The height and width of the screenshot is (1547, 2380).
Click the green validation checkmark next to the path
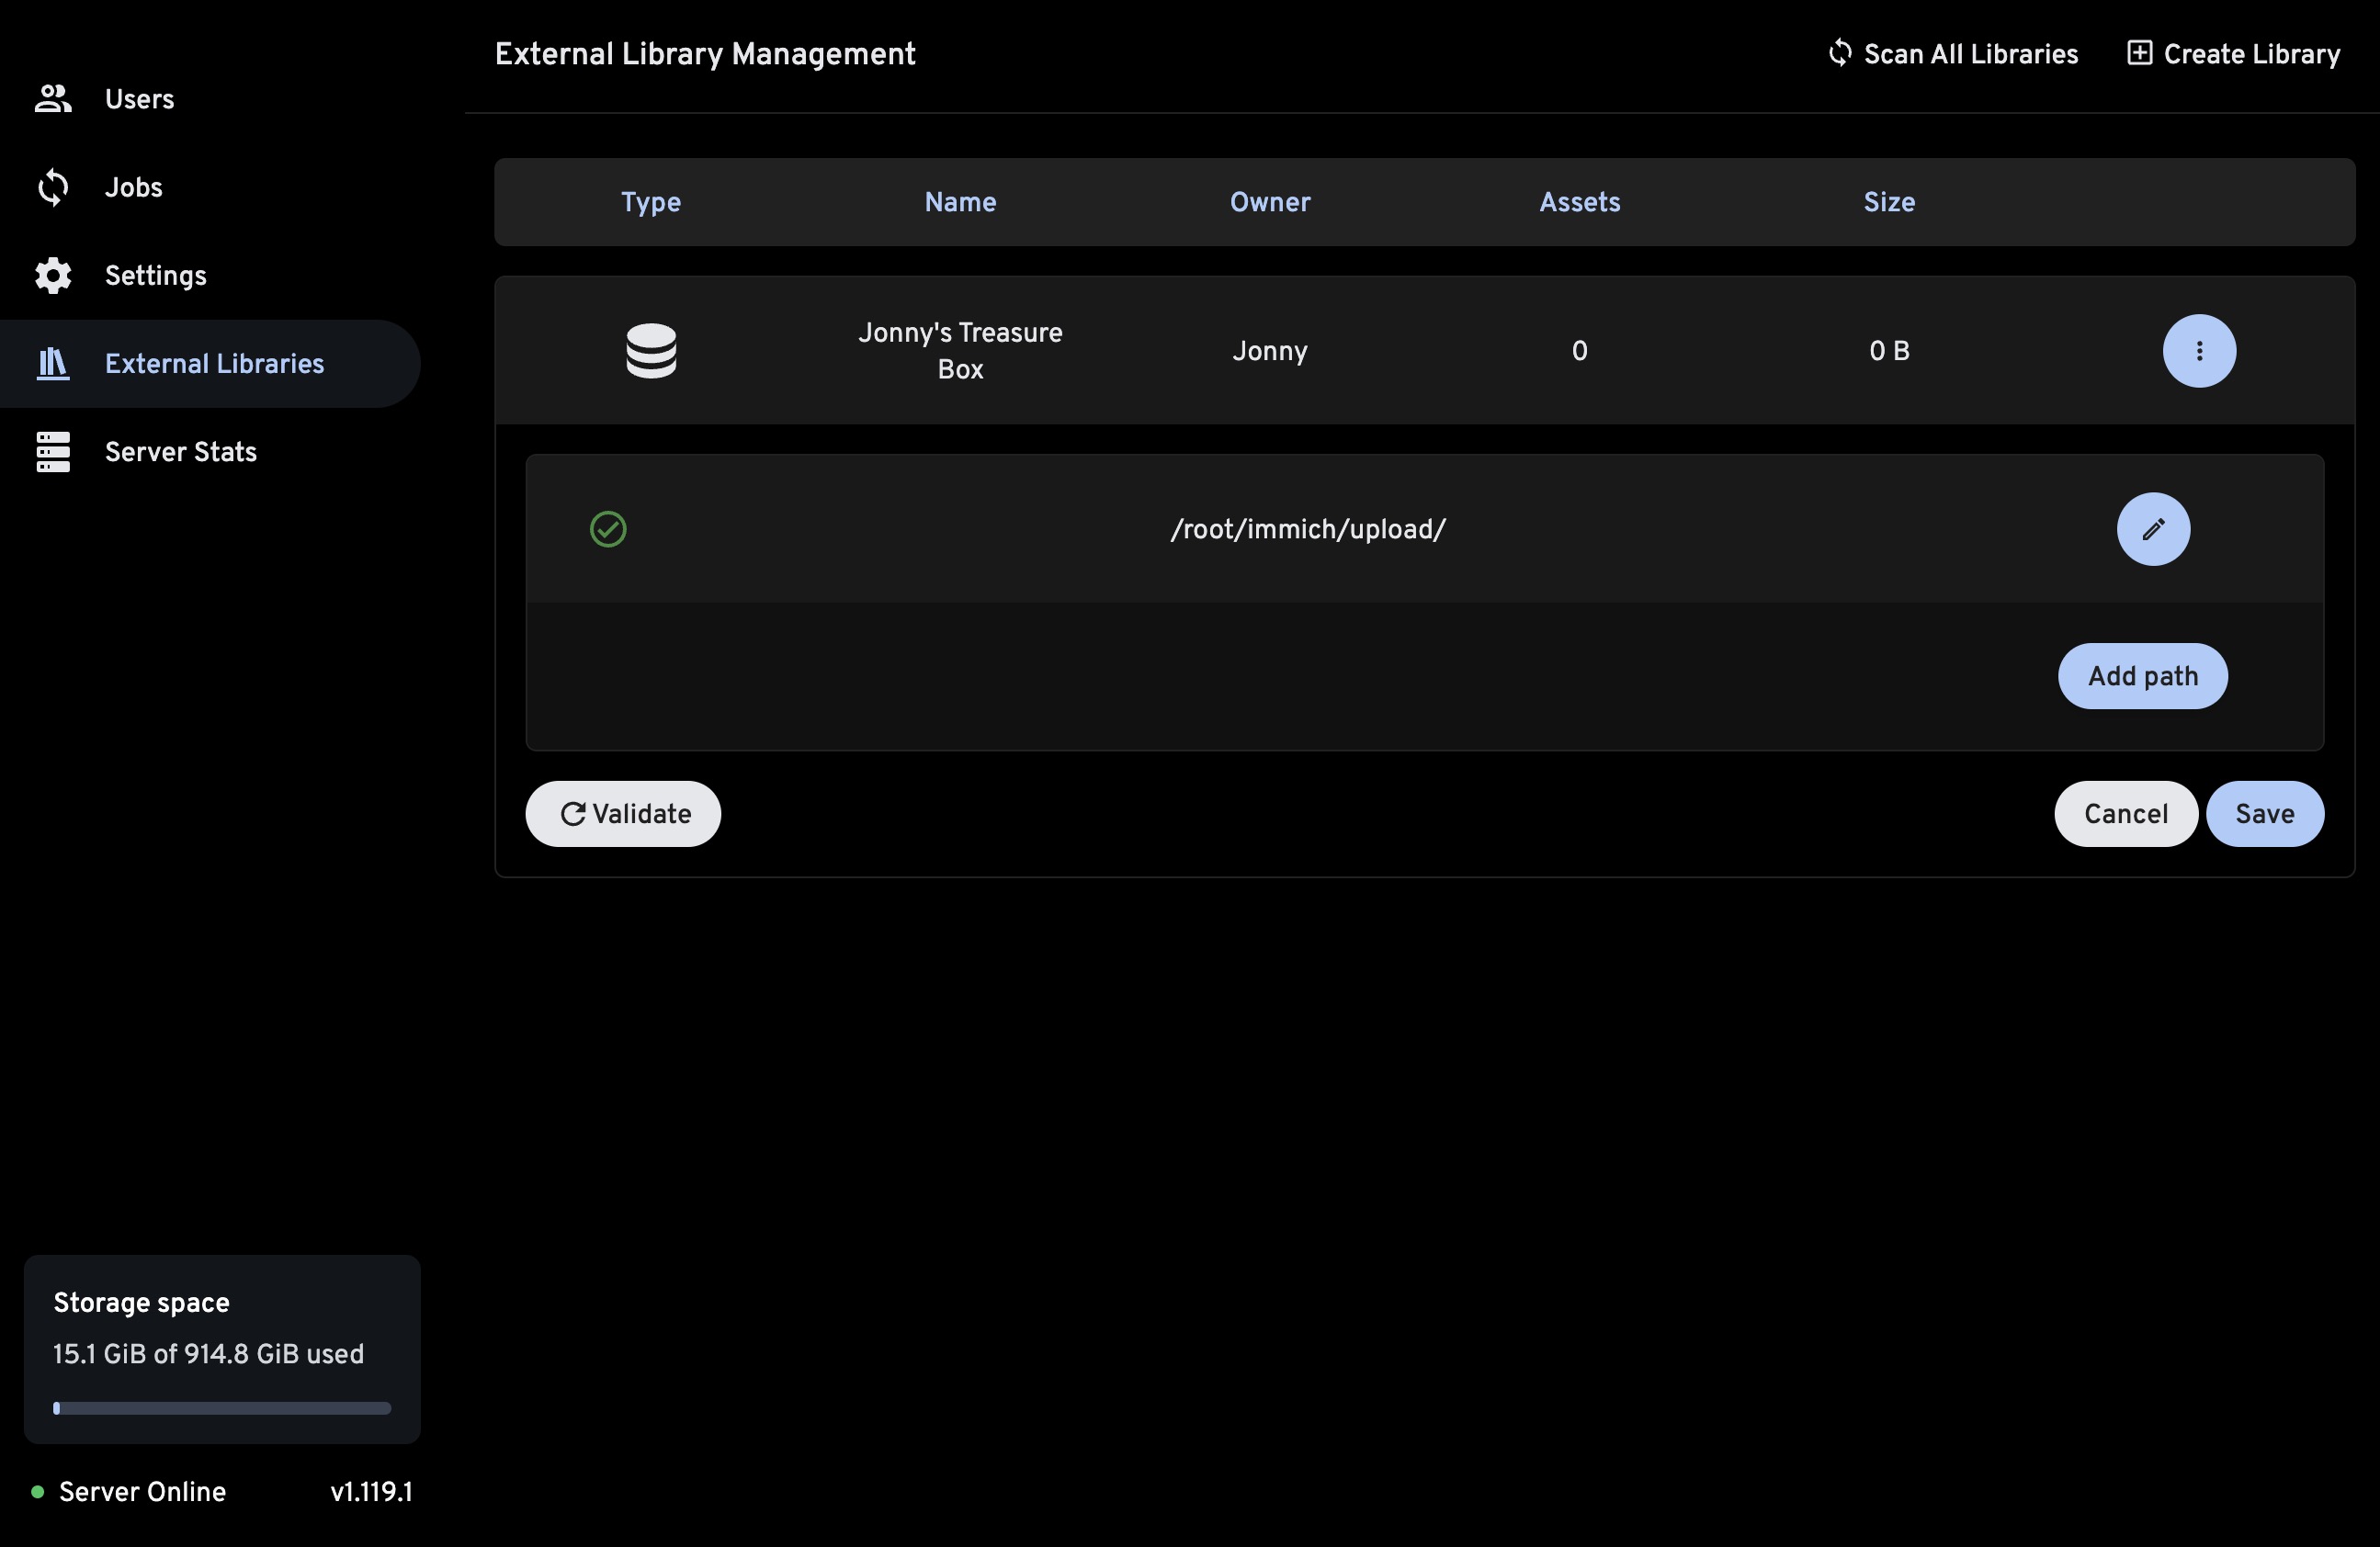coord(609,529)
